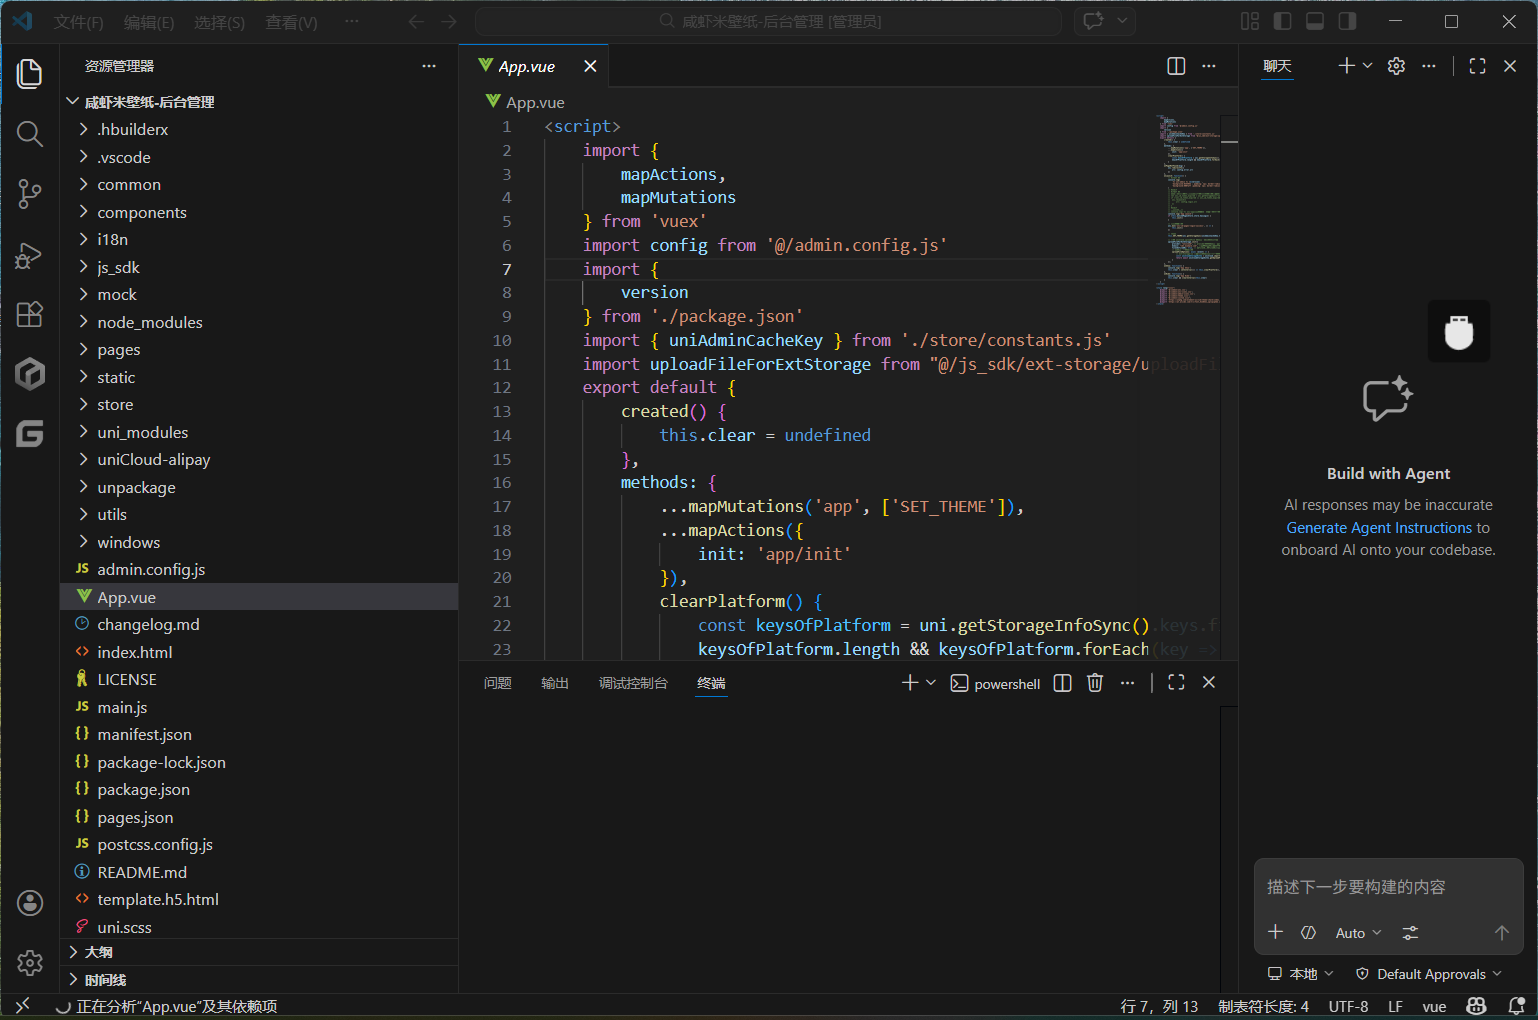Click UTF-8 encoding in status bar
The image size is (1538, 1020).
click(1348, 1006)
